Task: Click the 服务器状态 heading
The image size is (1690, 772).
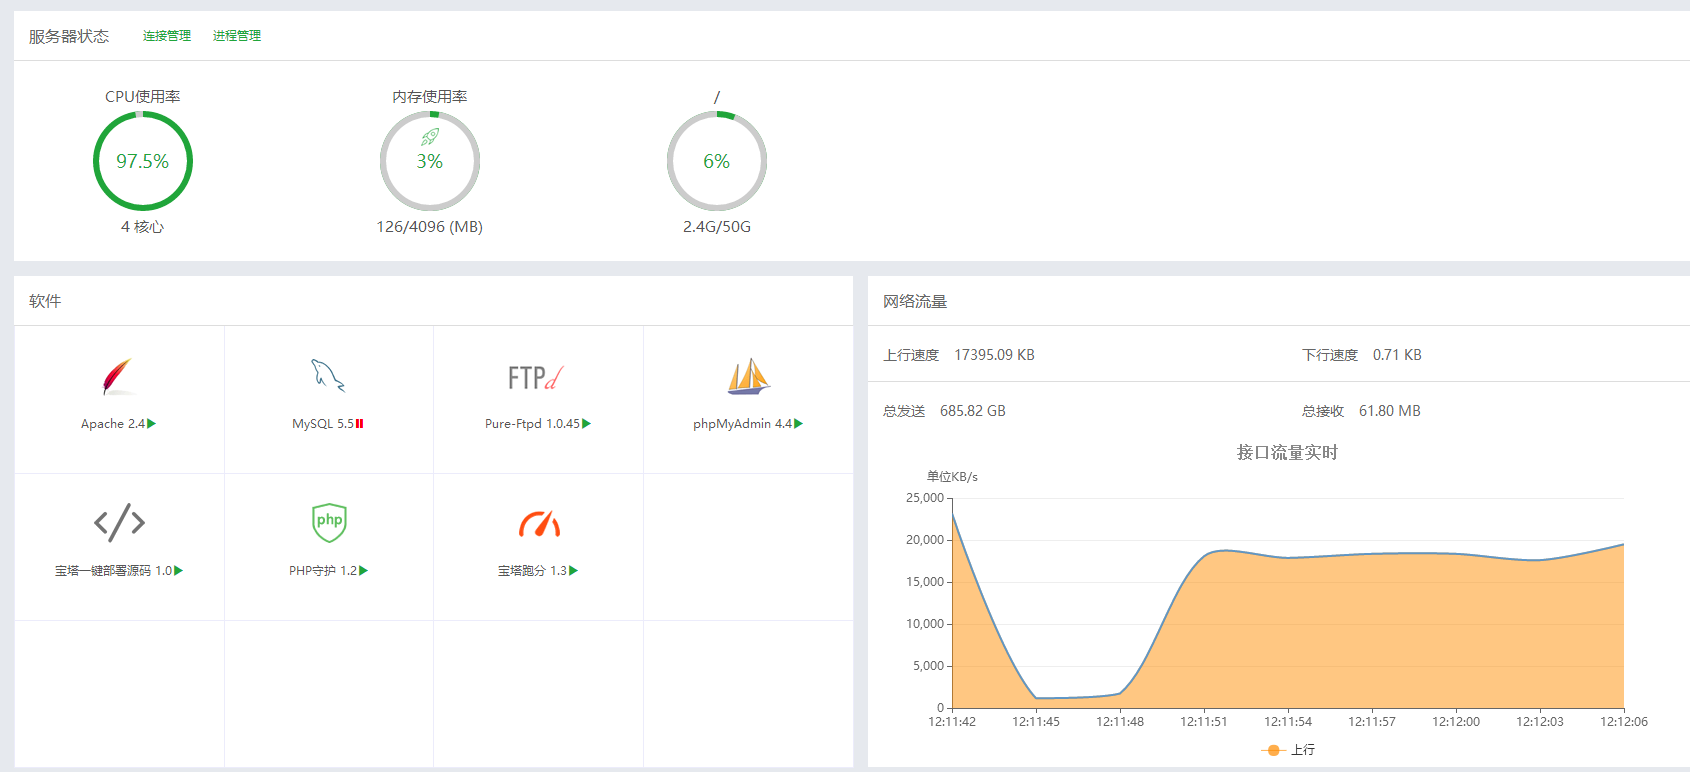Action: point(69,36)
